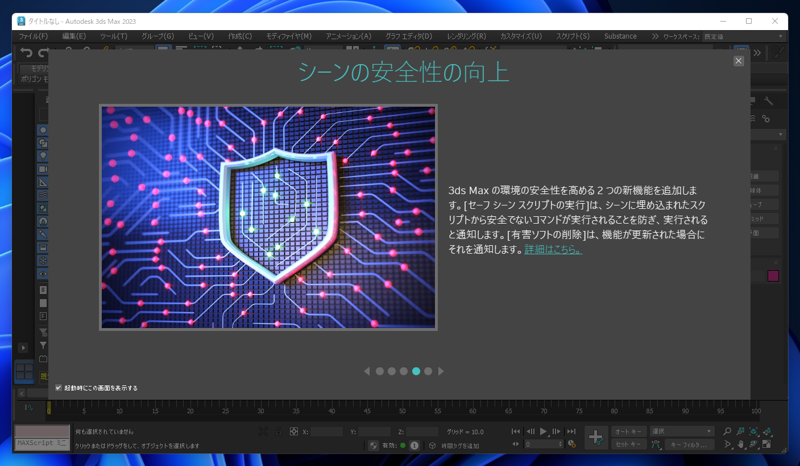Go to start frame button
The width and height of the screenshot is (800, 466).
click(x=516, y=432)
